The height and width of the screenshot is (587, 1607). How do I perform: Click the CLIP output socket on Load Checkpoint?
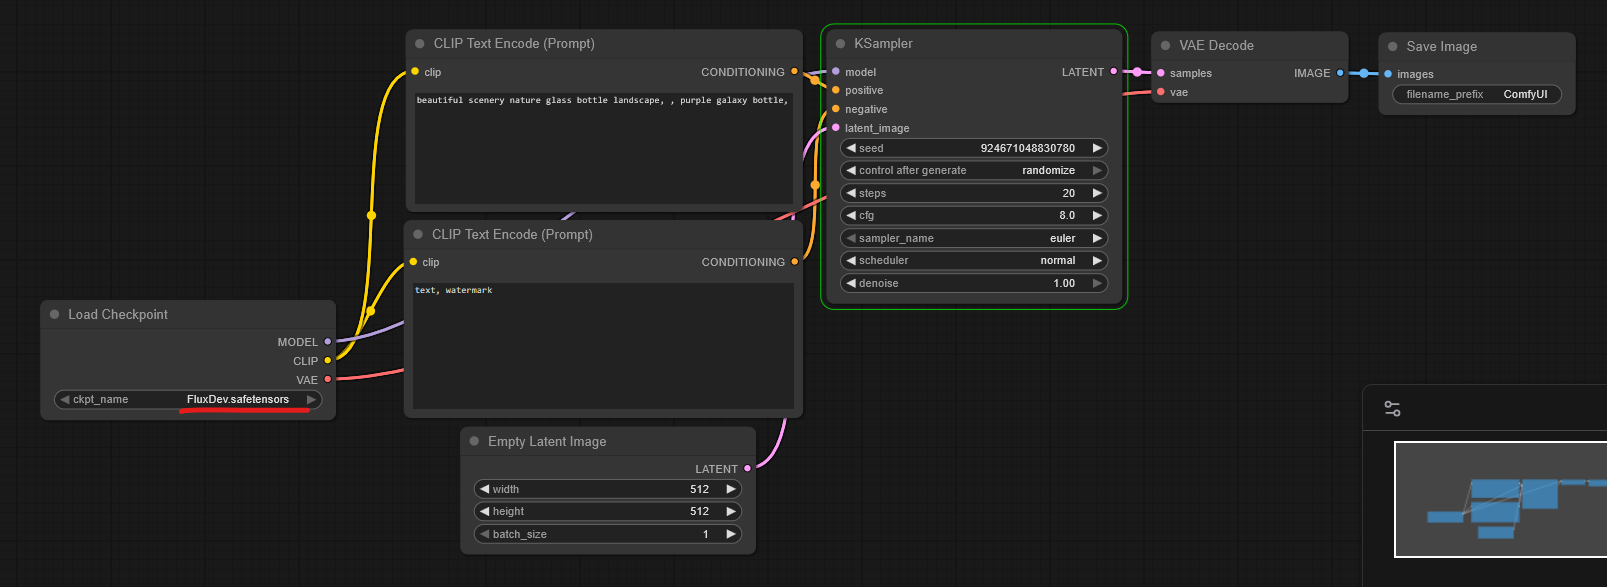pyautogui.click(x=327, y=361)
